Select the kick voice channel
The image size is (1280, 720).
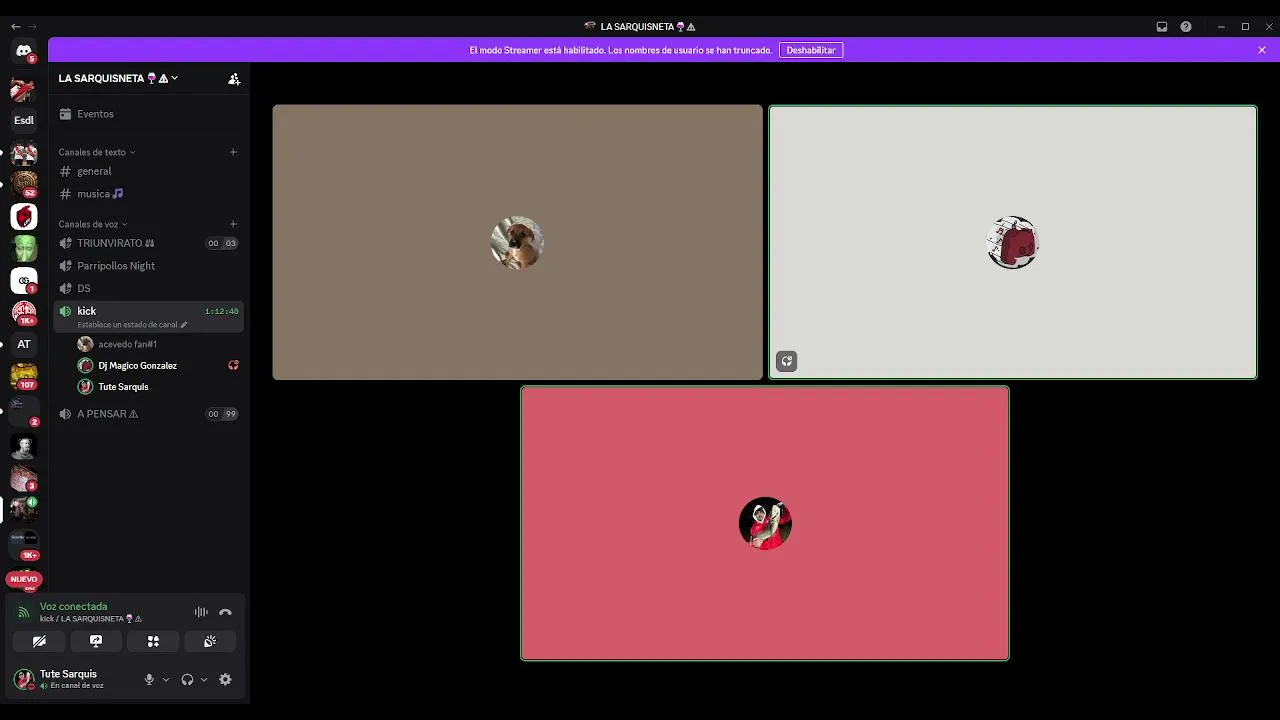(148, 316)
